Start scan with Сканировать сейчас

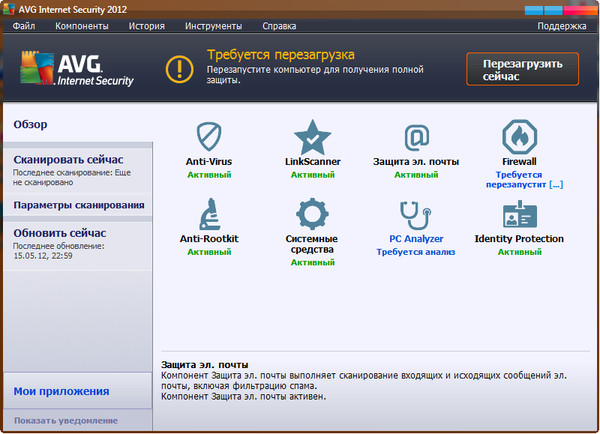[x=69, y=160]
